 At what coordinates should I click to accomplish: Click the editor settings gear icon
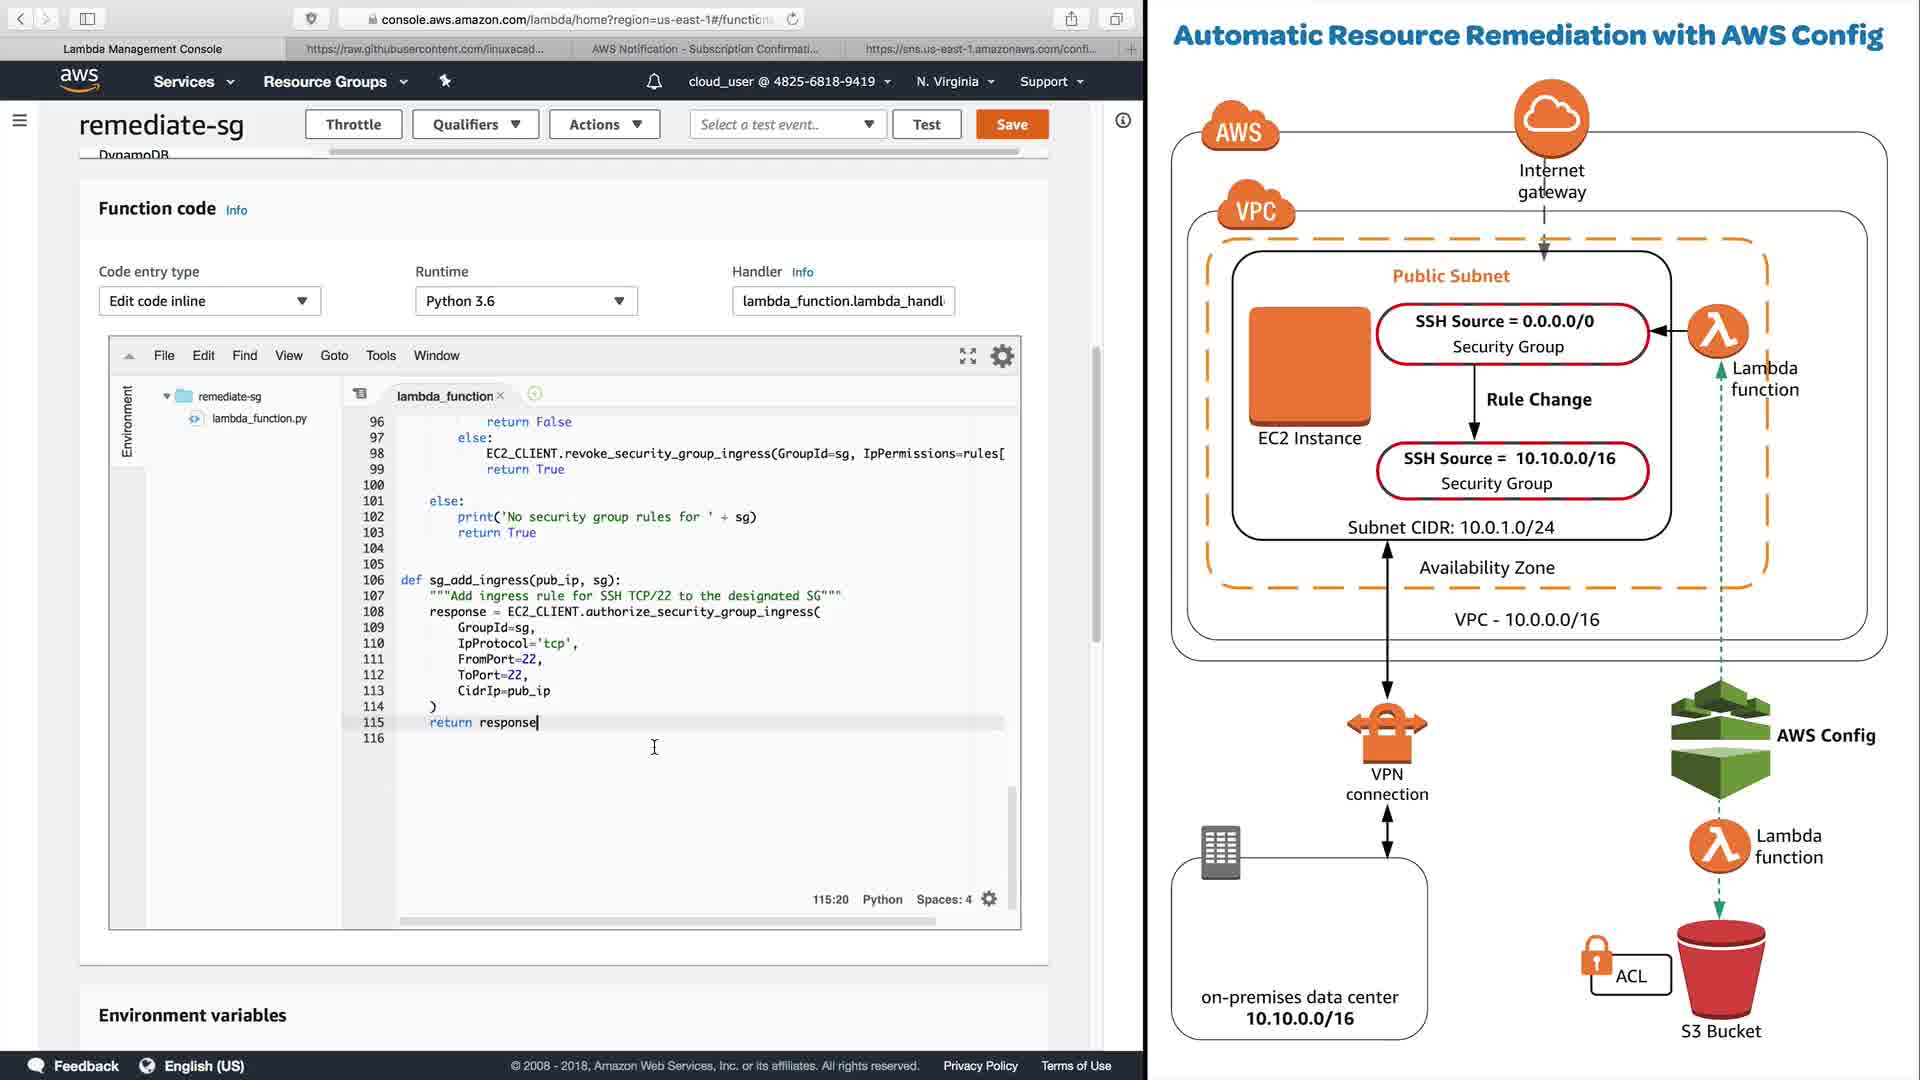pos(1002,356)
